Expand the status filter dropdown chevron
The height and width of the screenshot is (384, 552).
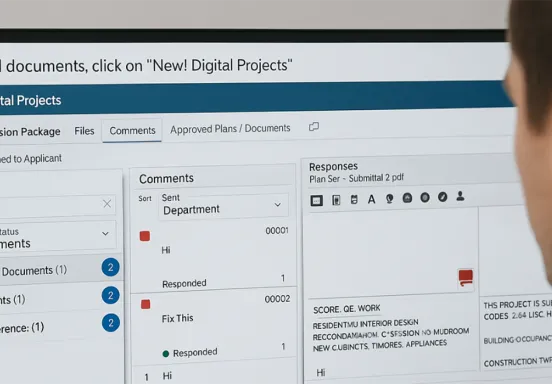[x=105, y=234]
